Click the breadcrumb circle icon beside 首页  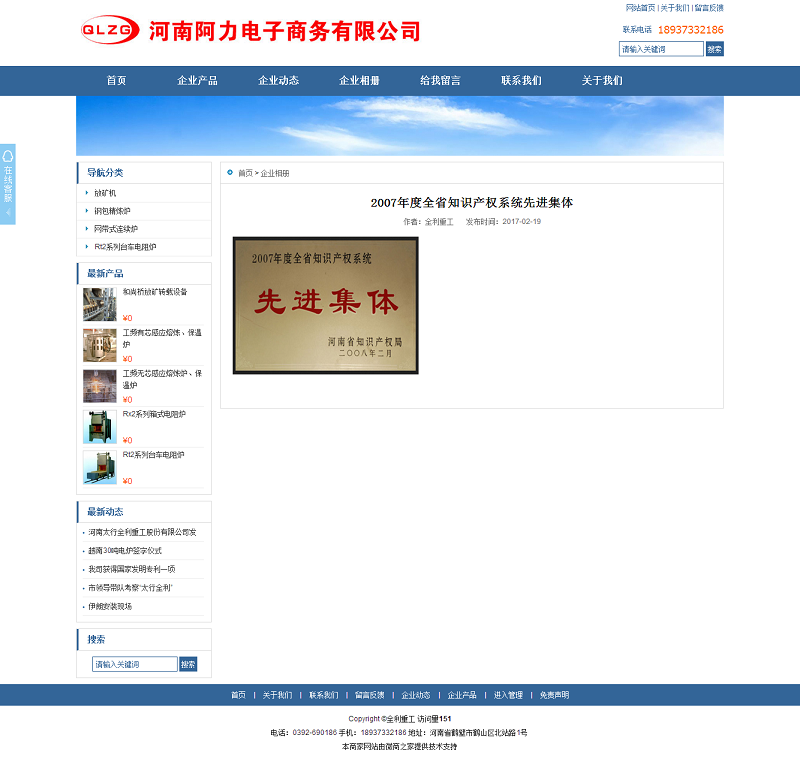(x=230, y=173)
